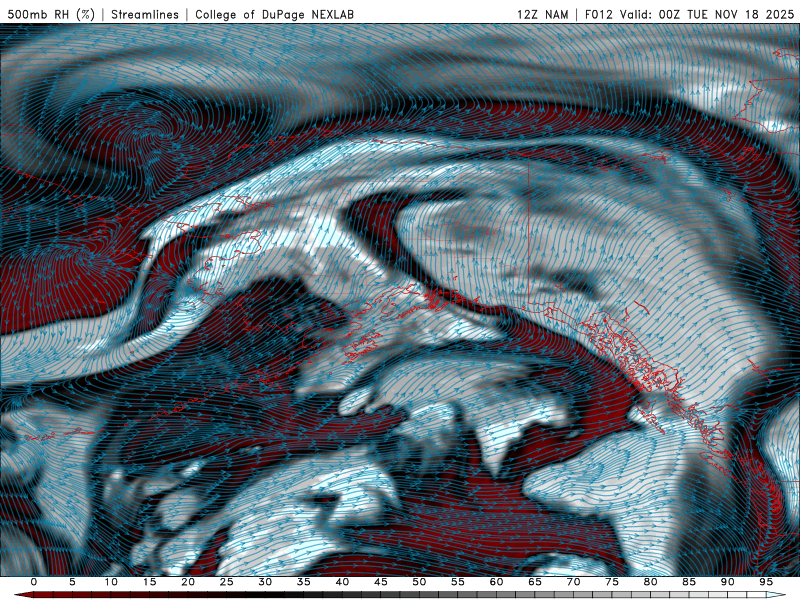This screenshot has height=600, width=800.
Task: Select the 25 value on the color scale
Action: tap(227, 582)
